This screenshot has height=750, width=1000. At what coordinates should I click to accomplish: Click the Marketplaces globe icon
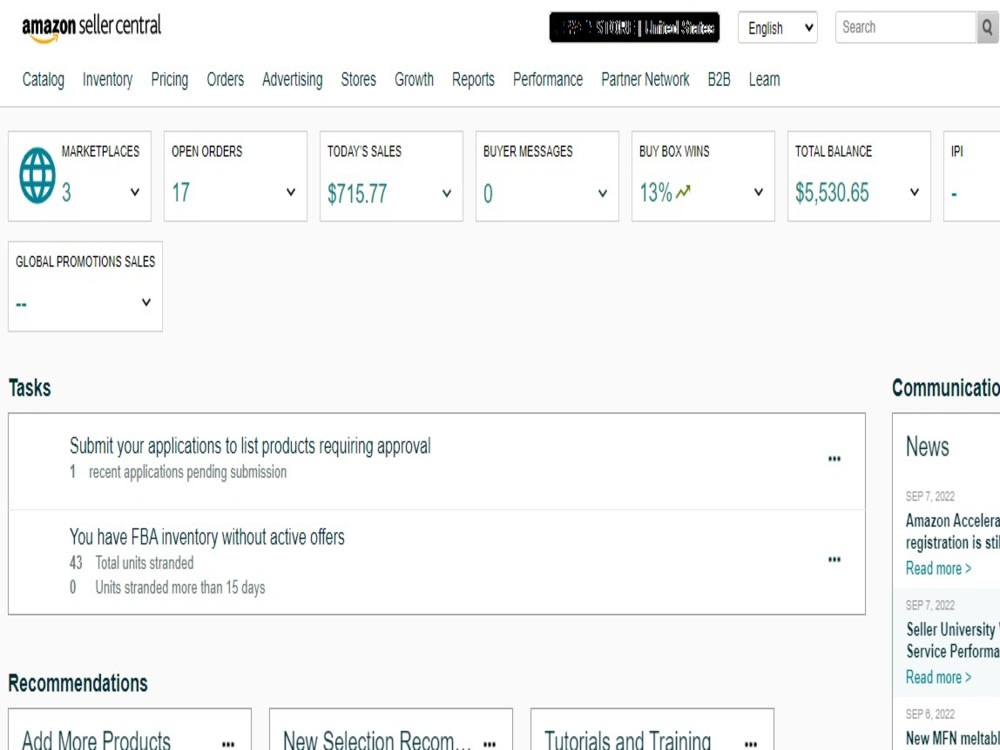coord(37,175)
